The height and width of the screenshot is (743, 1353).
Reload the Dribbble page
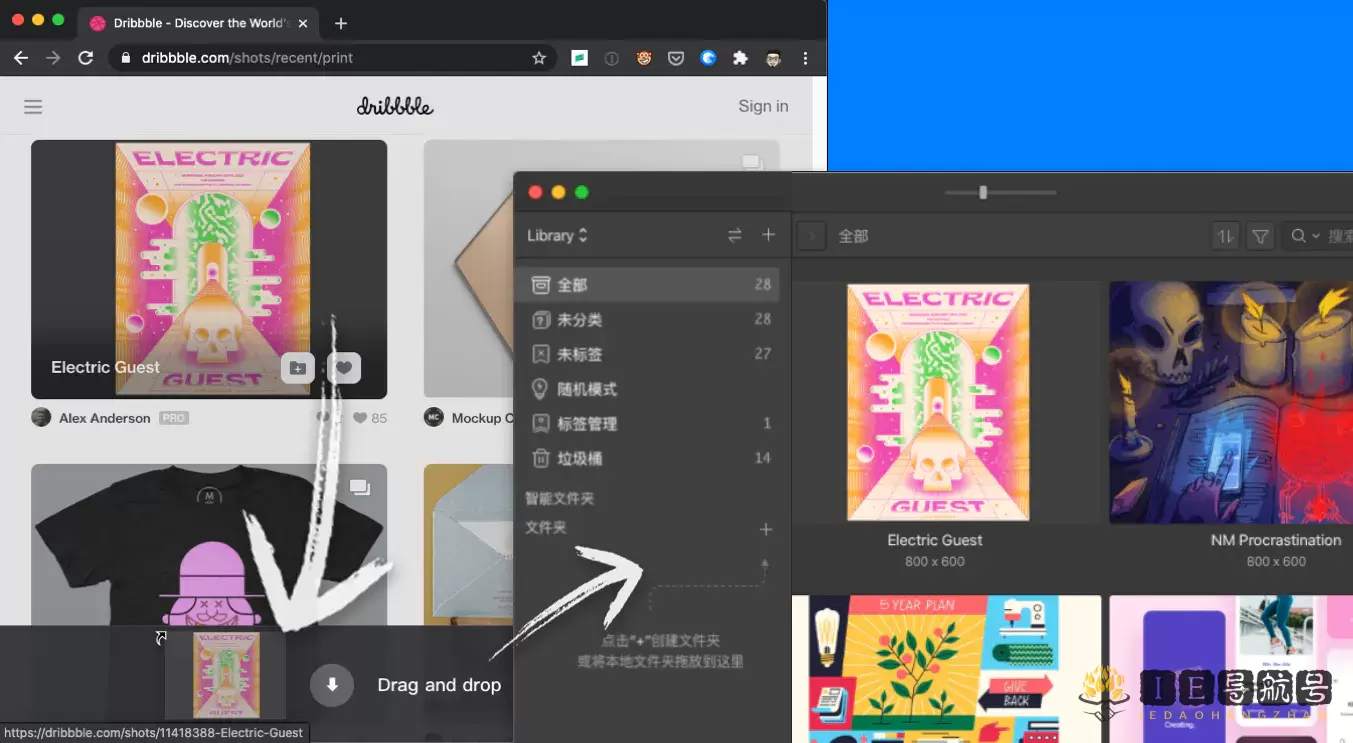tap(86, 58)
